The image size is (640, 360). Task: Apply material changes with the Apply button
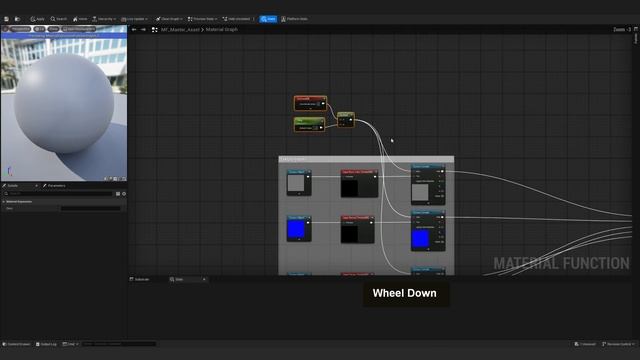[37, 19]
